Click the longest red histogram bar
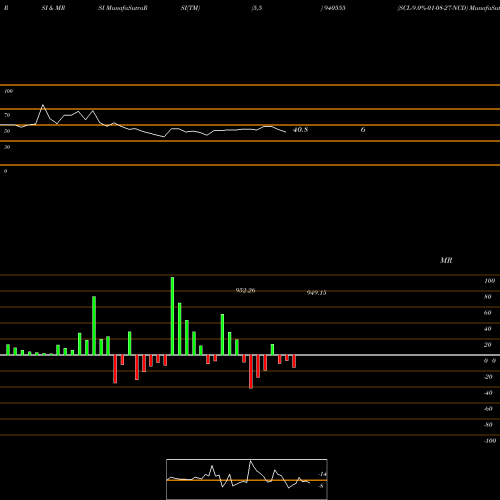The width and height of the screenshot is (500, 500). pos(251,372)
